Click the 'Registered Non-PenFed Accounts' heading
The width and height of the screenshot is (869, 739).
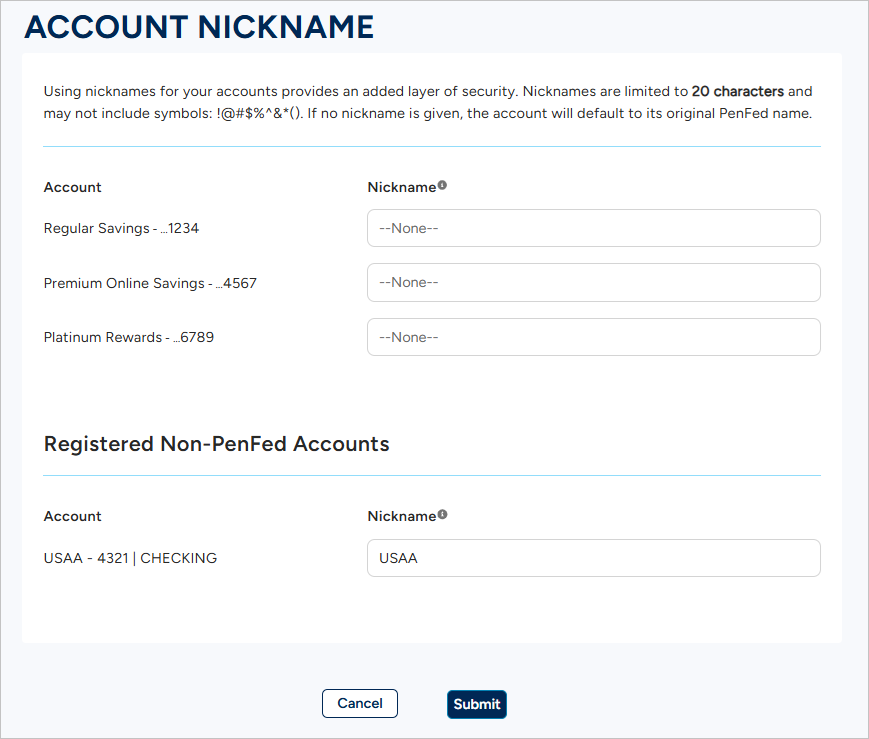click(217, 444)
